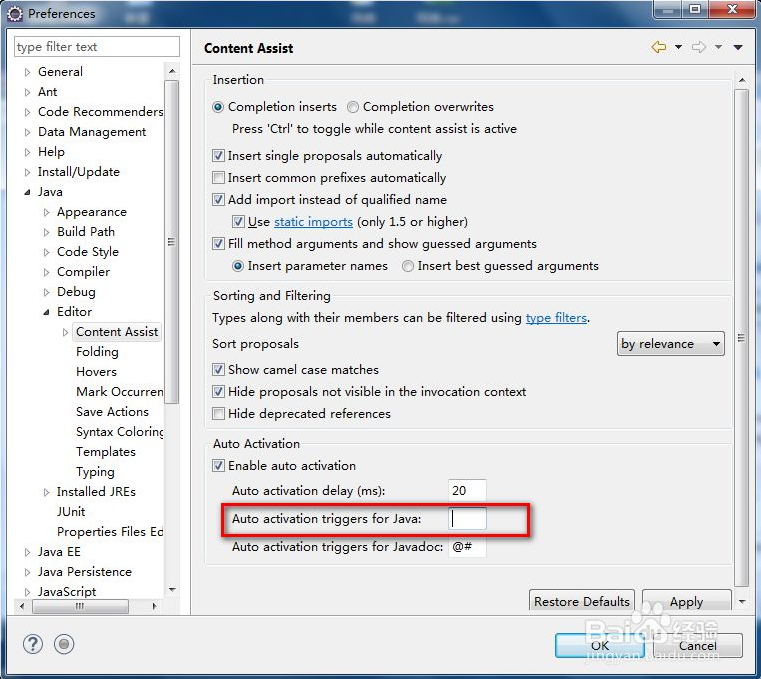The image size is (761, 679).
Task: Enable Hide deprecated references
Action: click(218, 414)
